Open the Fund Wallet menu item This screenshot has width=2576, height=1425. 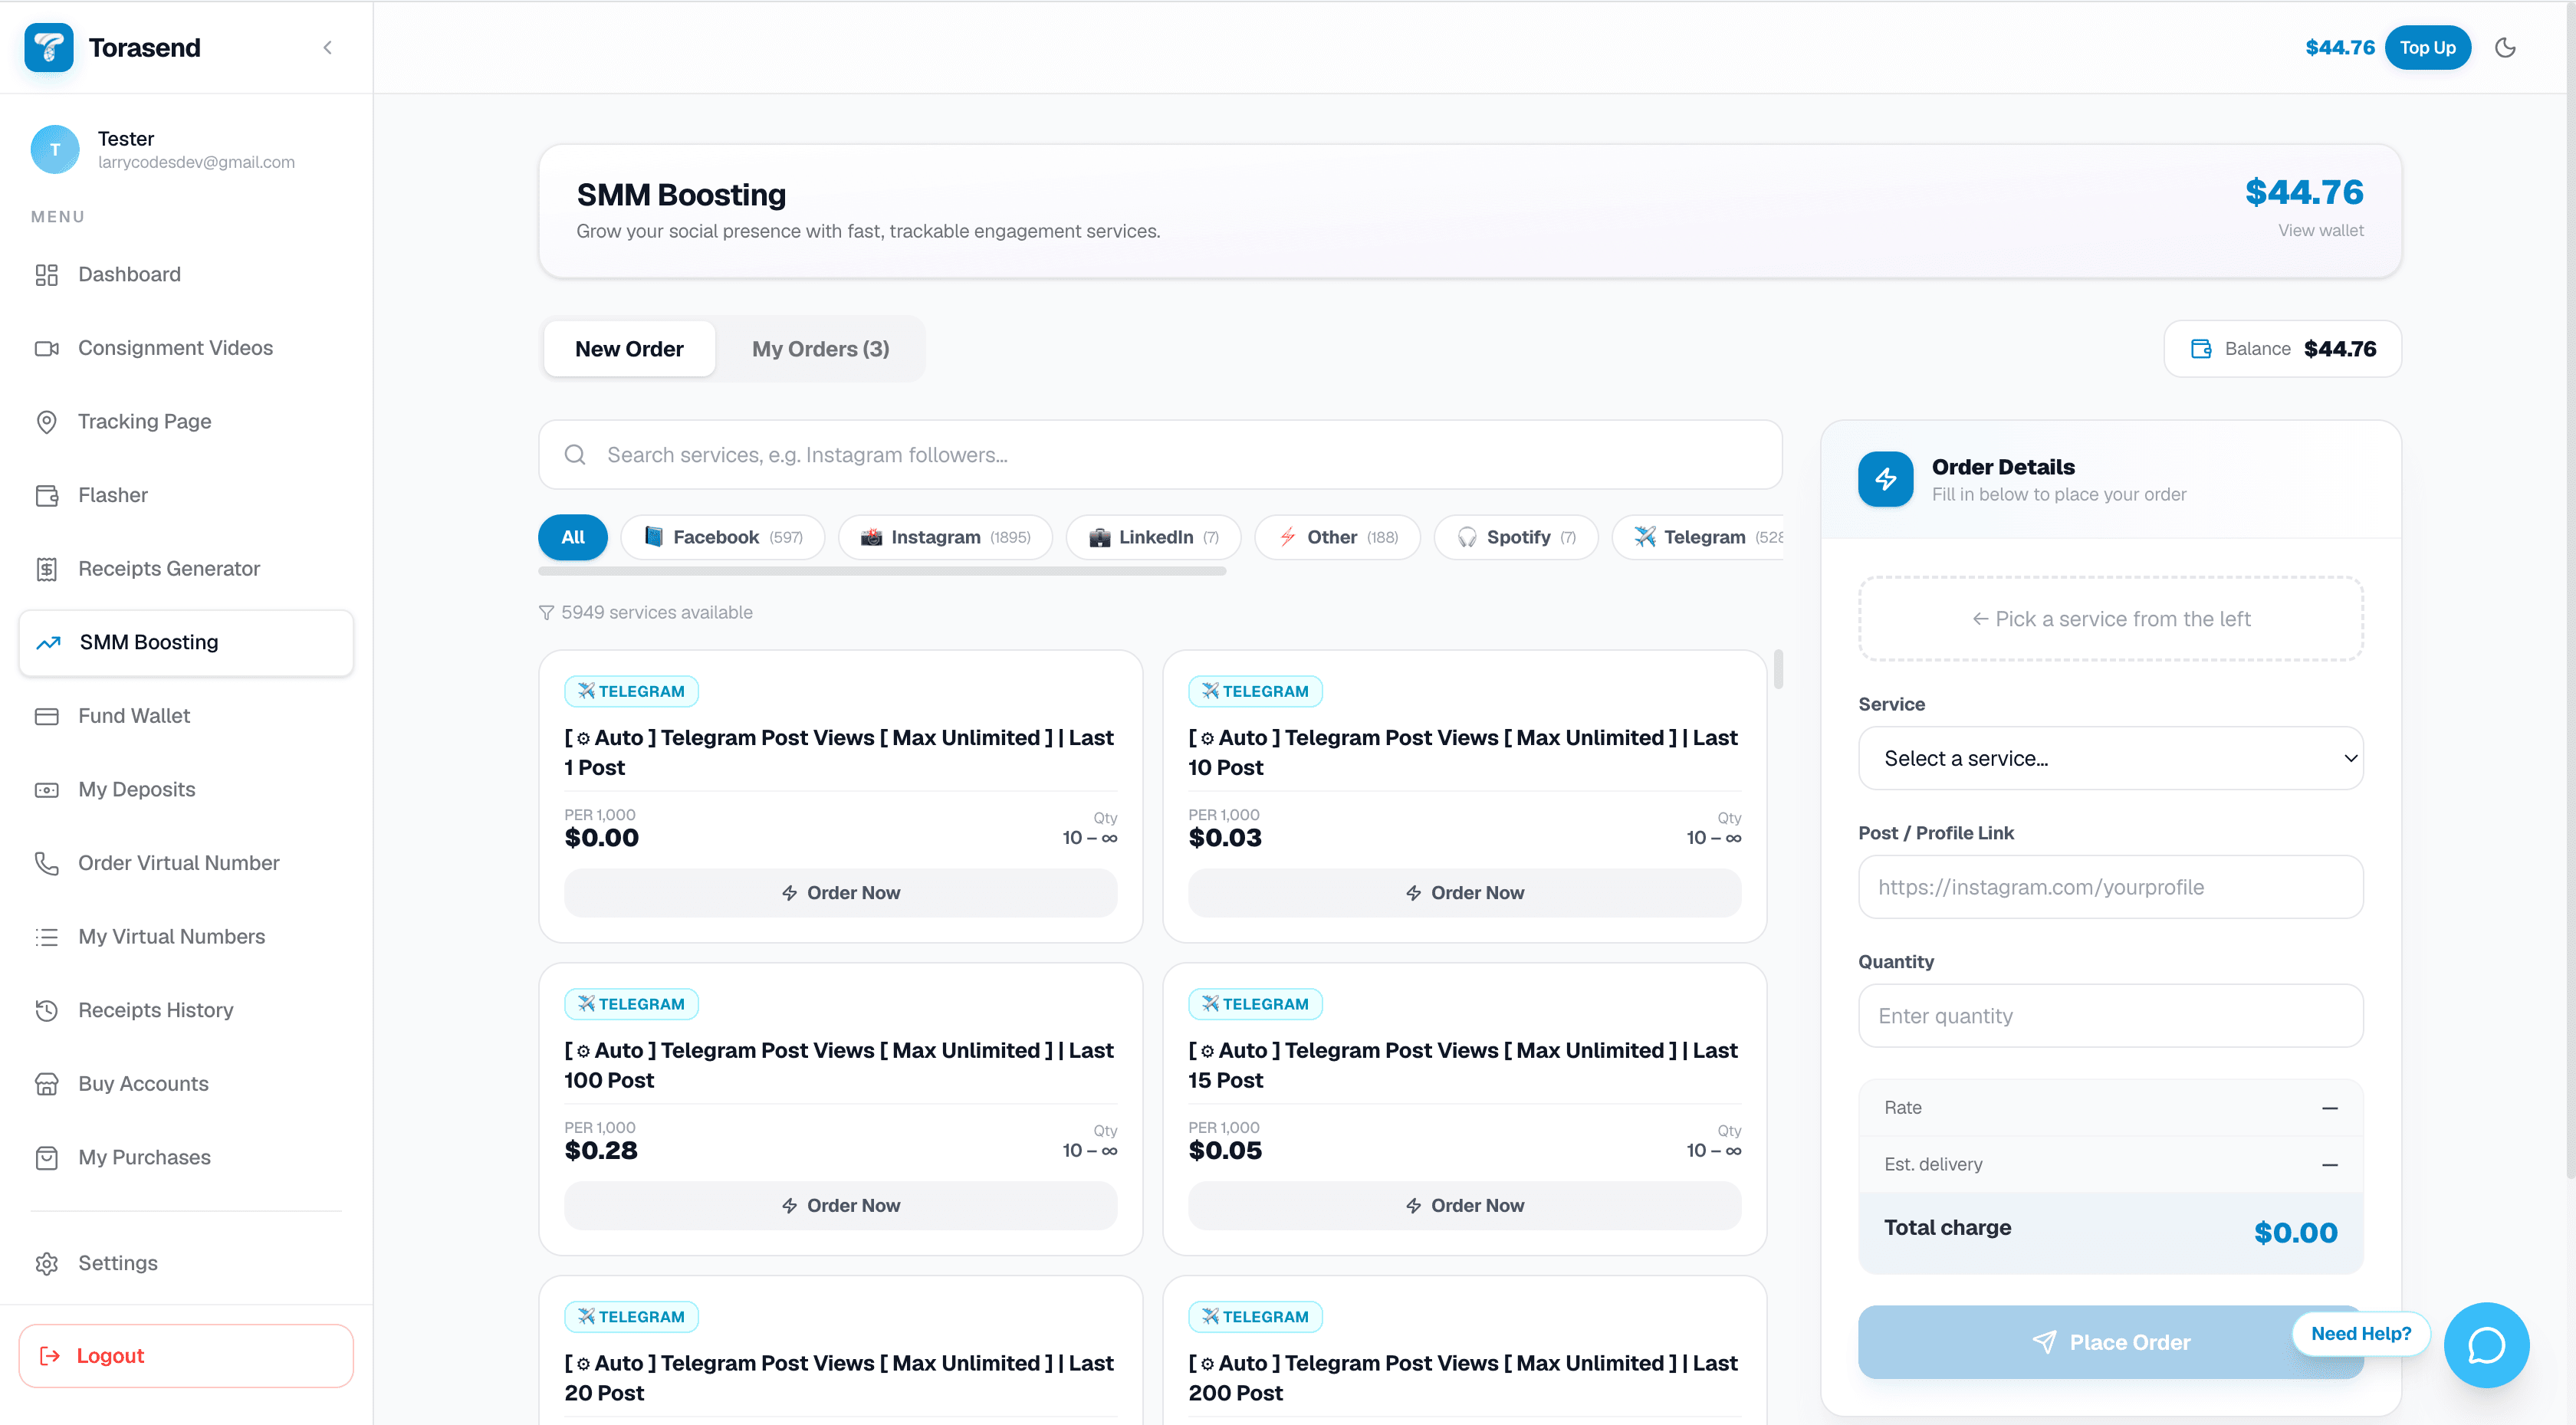click(x=186, y=716)
